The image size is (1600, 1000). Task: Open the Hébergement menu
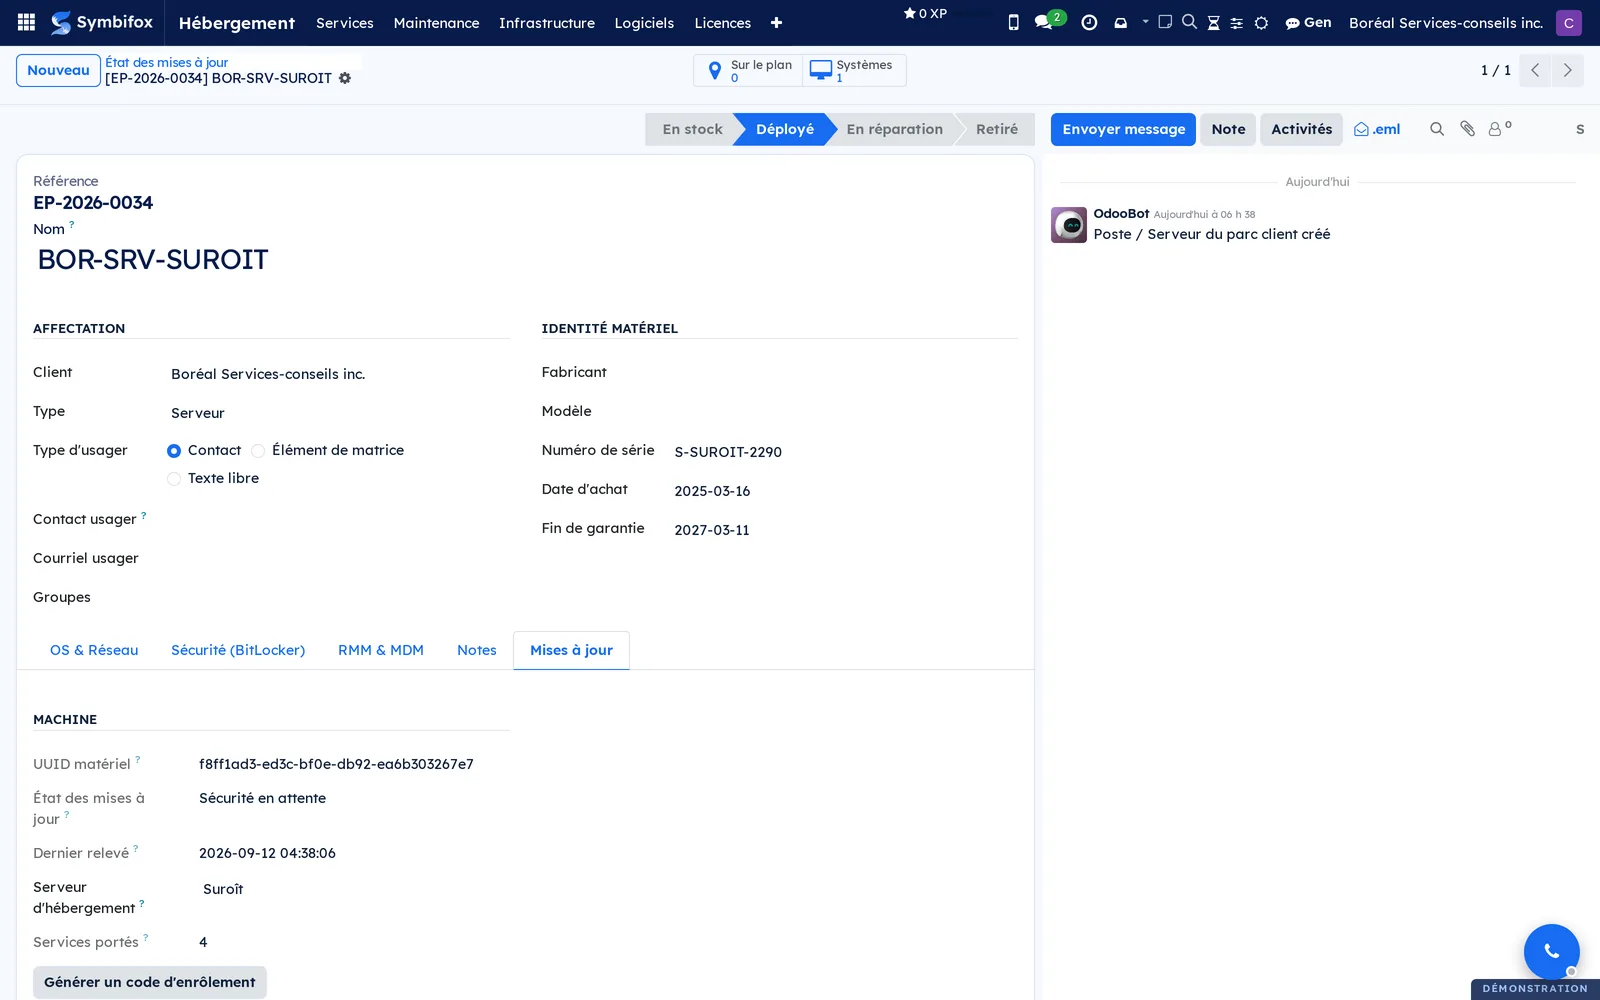tap(237, 23)
